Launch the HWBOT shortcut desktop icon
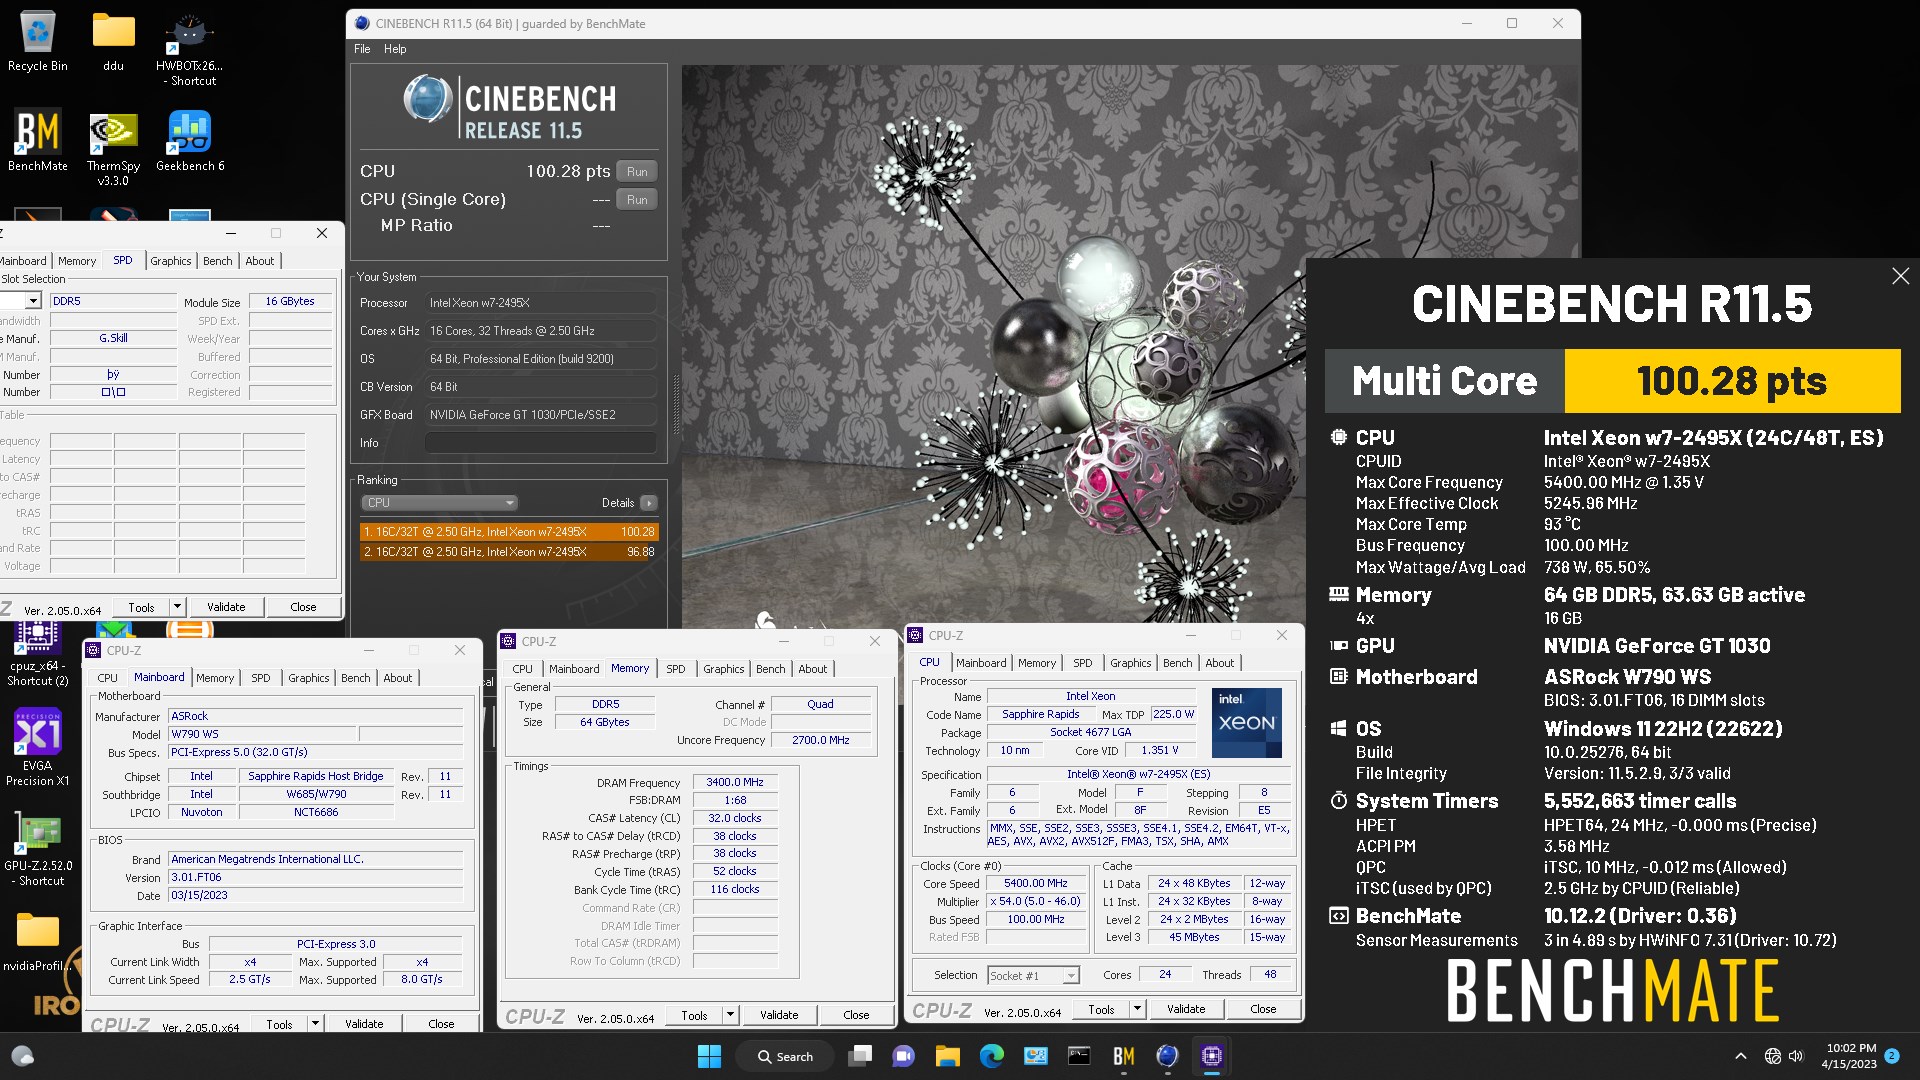 190,50
